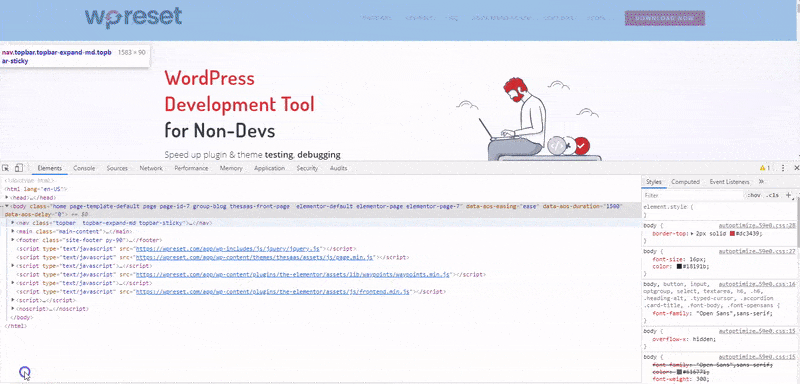Switch to the Event Listeners tab
This screenshot has width=800, height=384.
click(x=729, y=182)
